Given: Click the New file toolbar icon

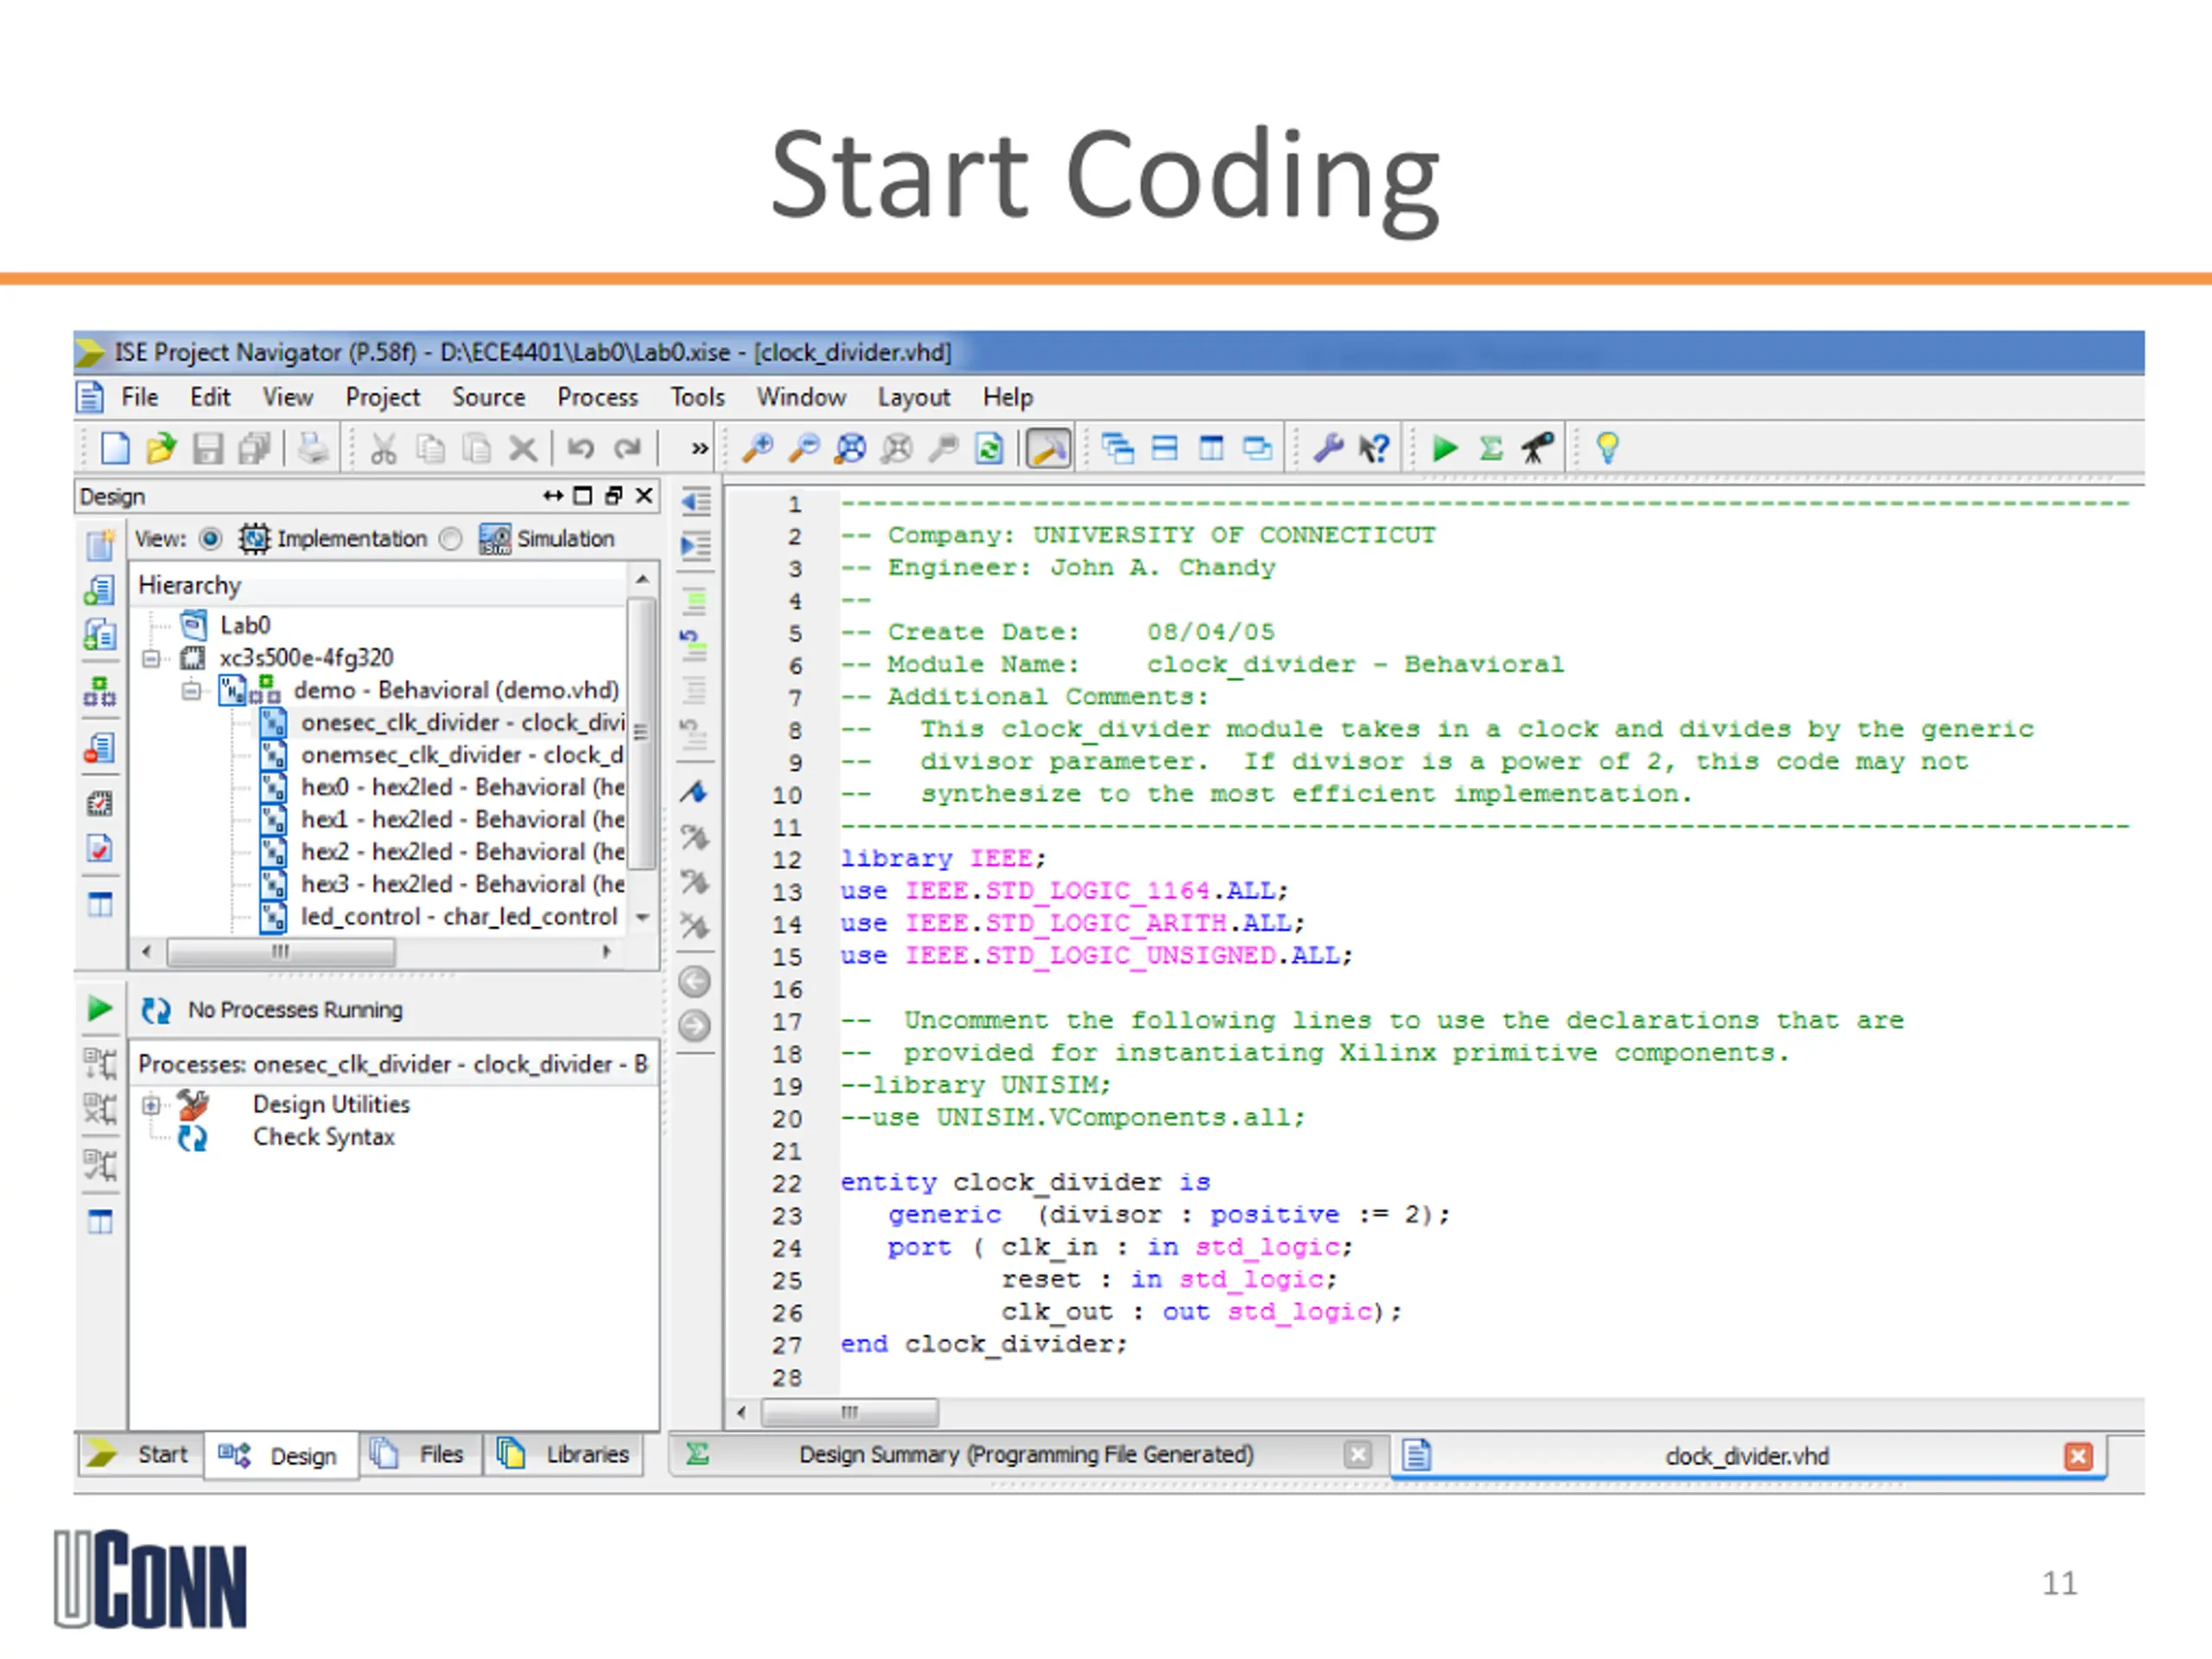Looking at the screenshot, I should (x=115, y=448).
